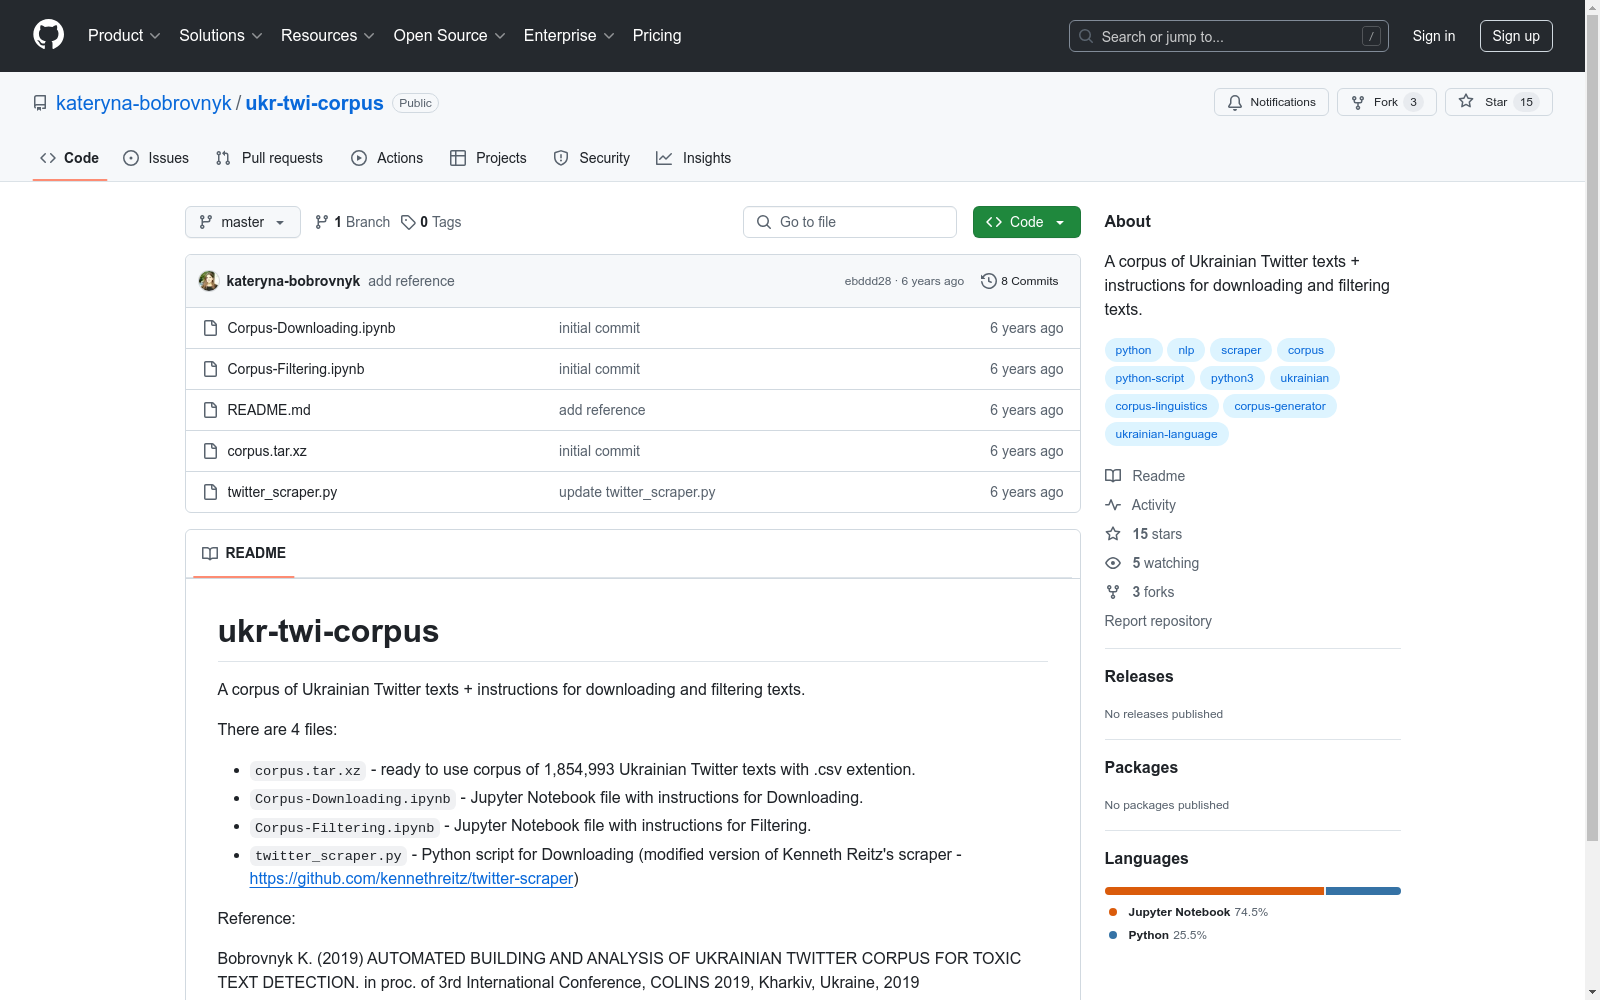
Task: Expand the Solutions menu
Action: (x=221, y=36)
